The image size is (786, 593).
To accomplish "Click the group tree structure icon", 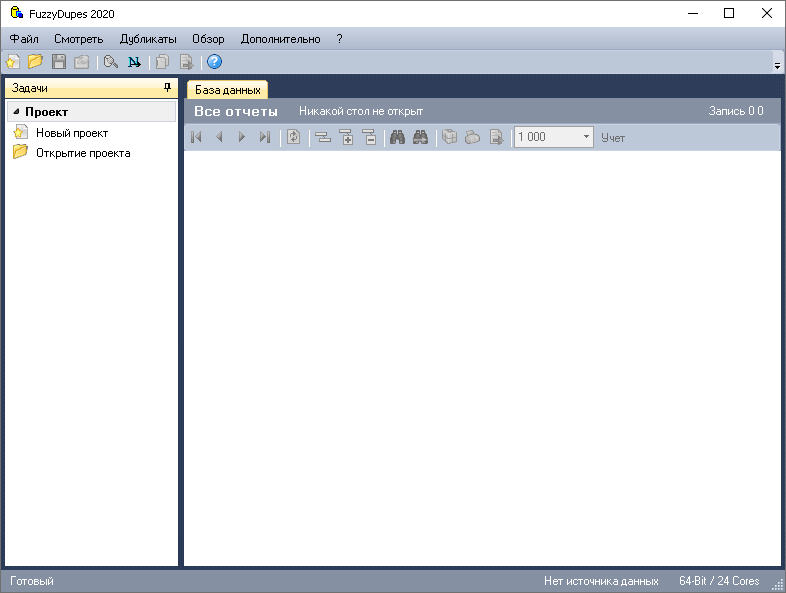I will click(x=323, y=137).
